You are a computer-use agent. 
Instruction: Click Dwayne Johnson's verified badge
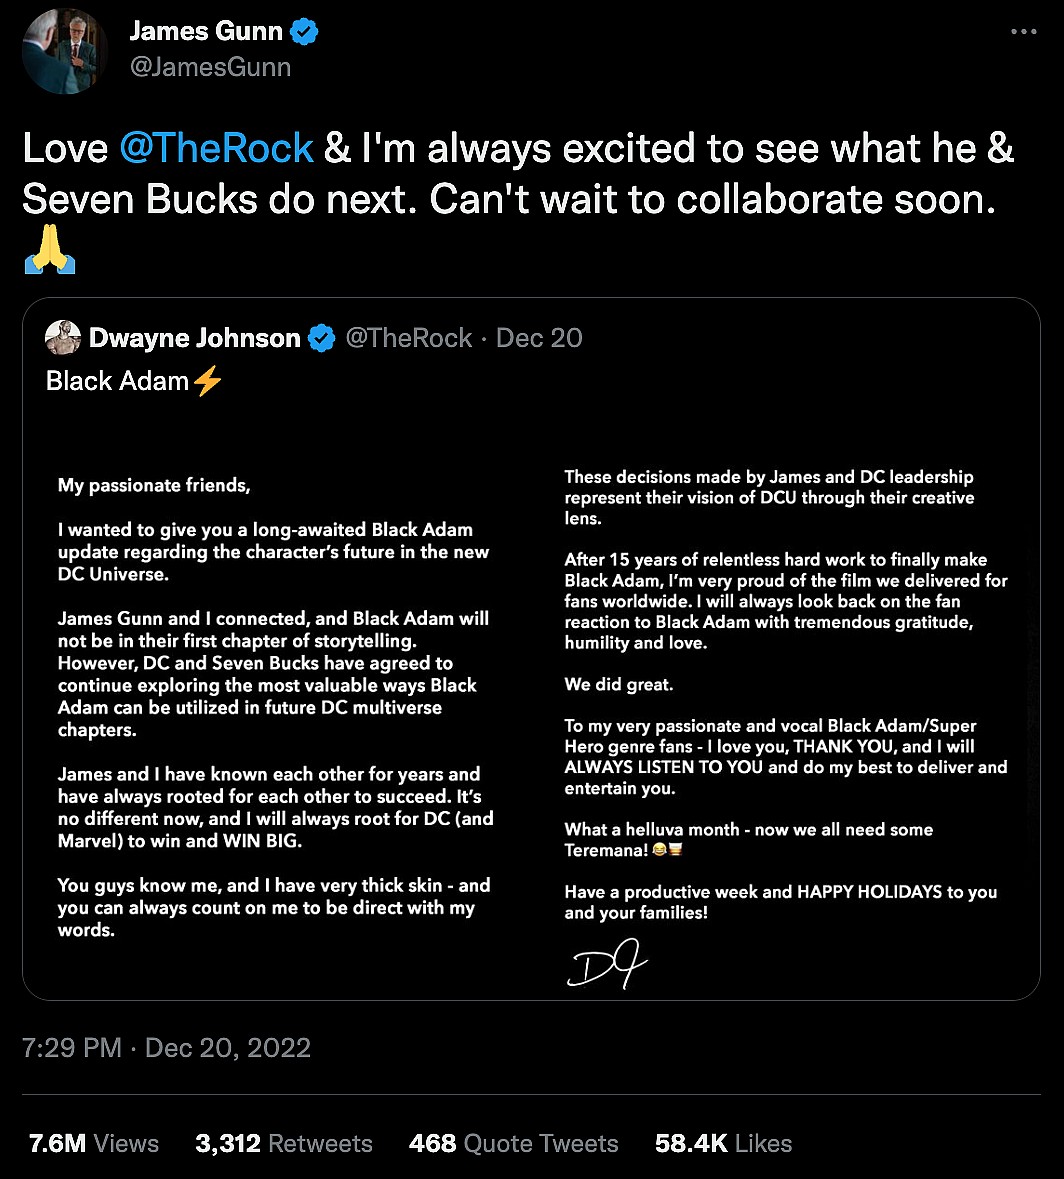[321, 338]
